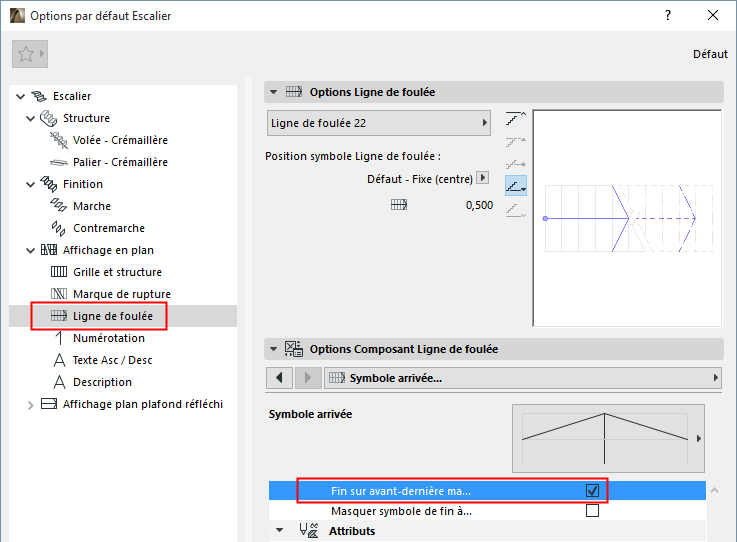
Task: Open the Ligne de foulée 22 dropdown
Action: point(379,123)
